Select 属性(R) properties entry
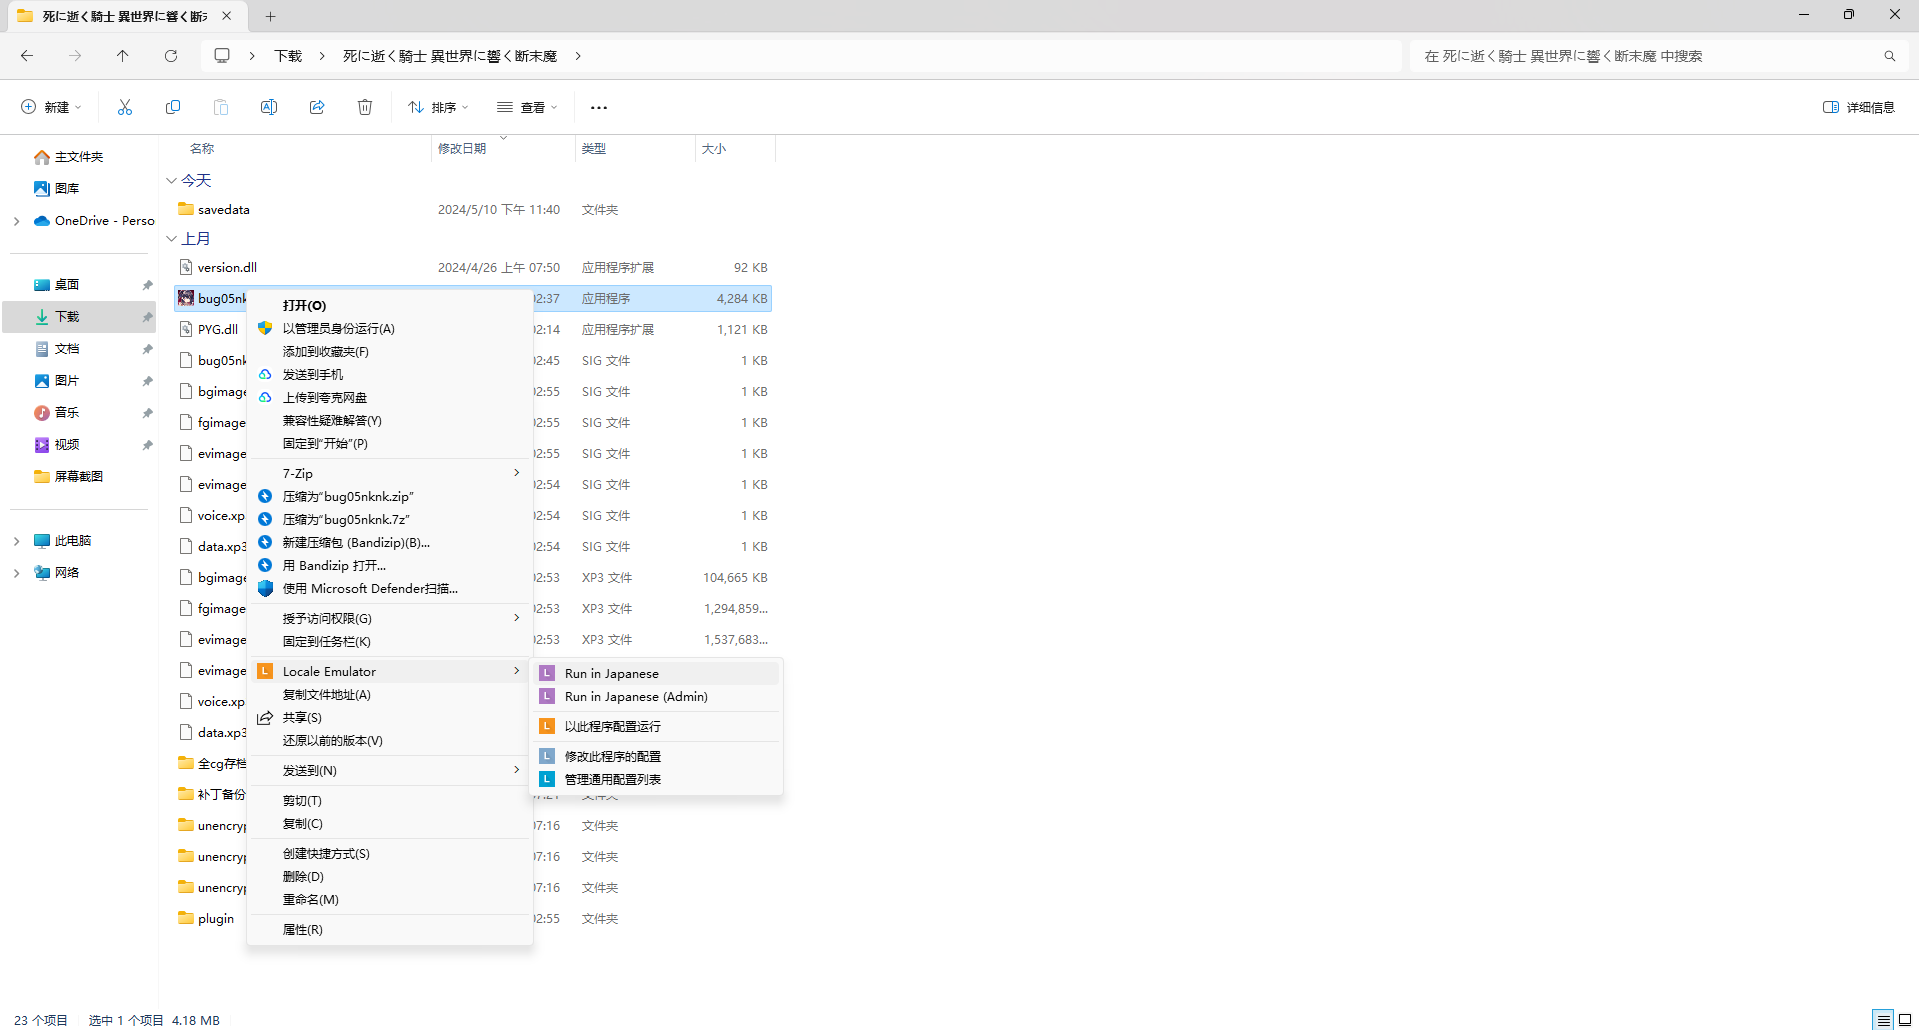Screen dimensions: 1919x1030 tap(389, 929)
